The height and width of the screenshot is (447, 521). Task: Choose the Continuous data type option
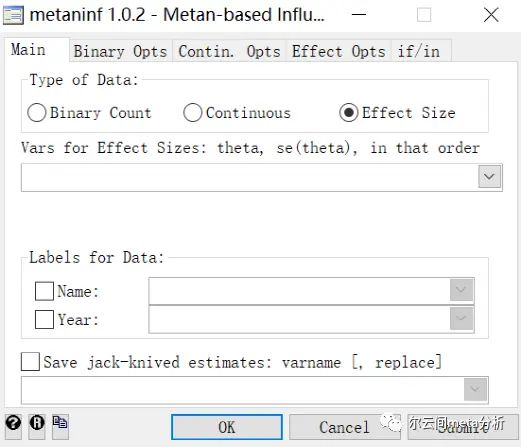[x=193, y=113]
